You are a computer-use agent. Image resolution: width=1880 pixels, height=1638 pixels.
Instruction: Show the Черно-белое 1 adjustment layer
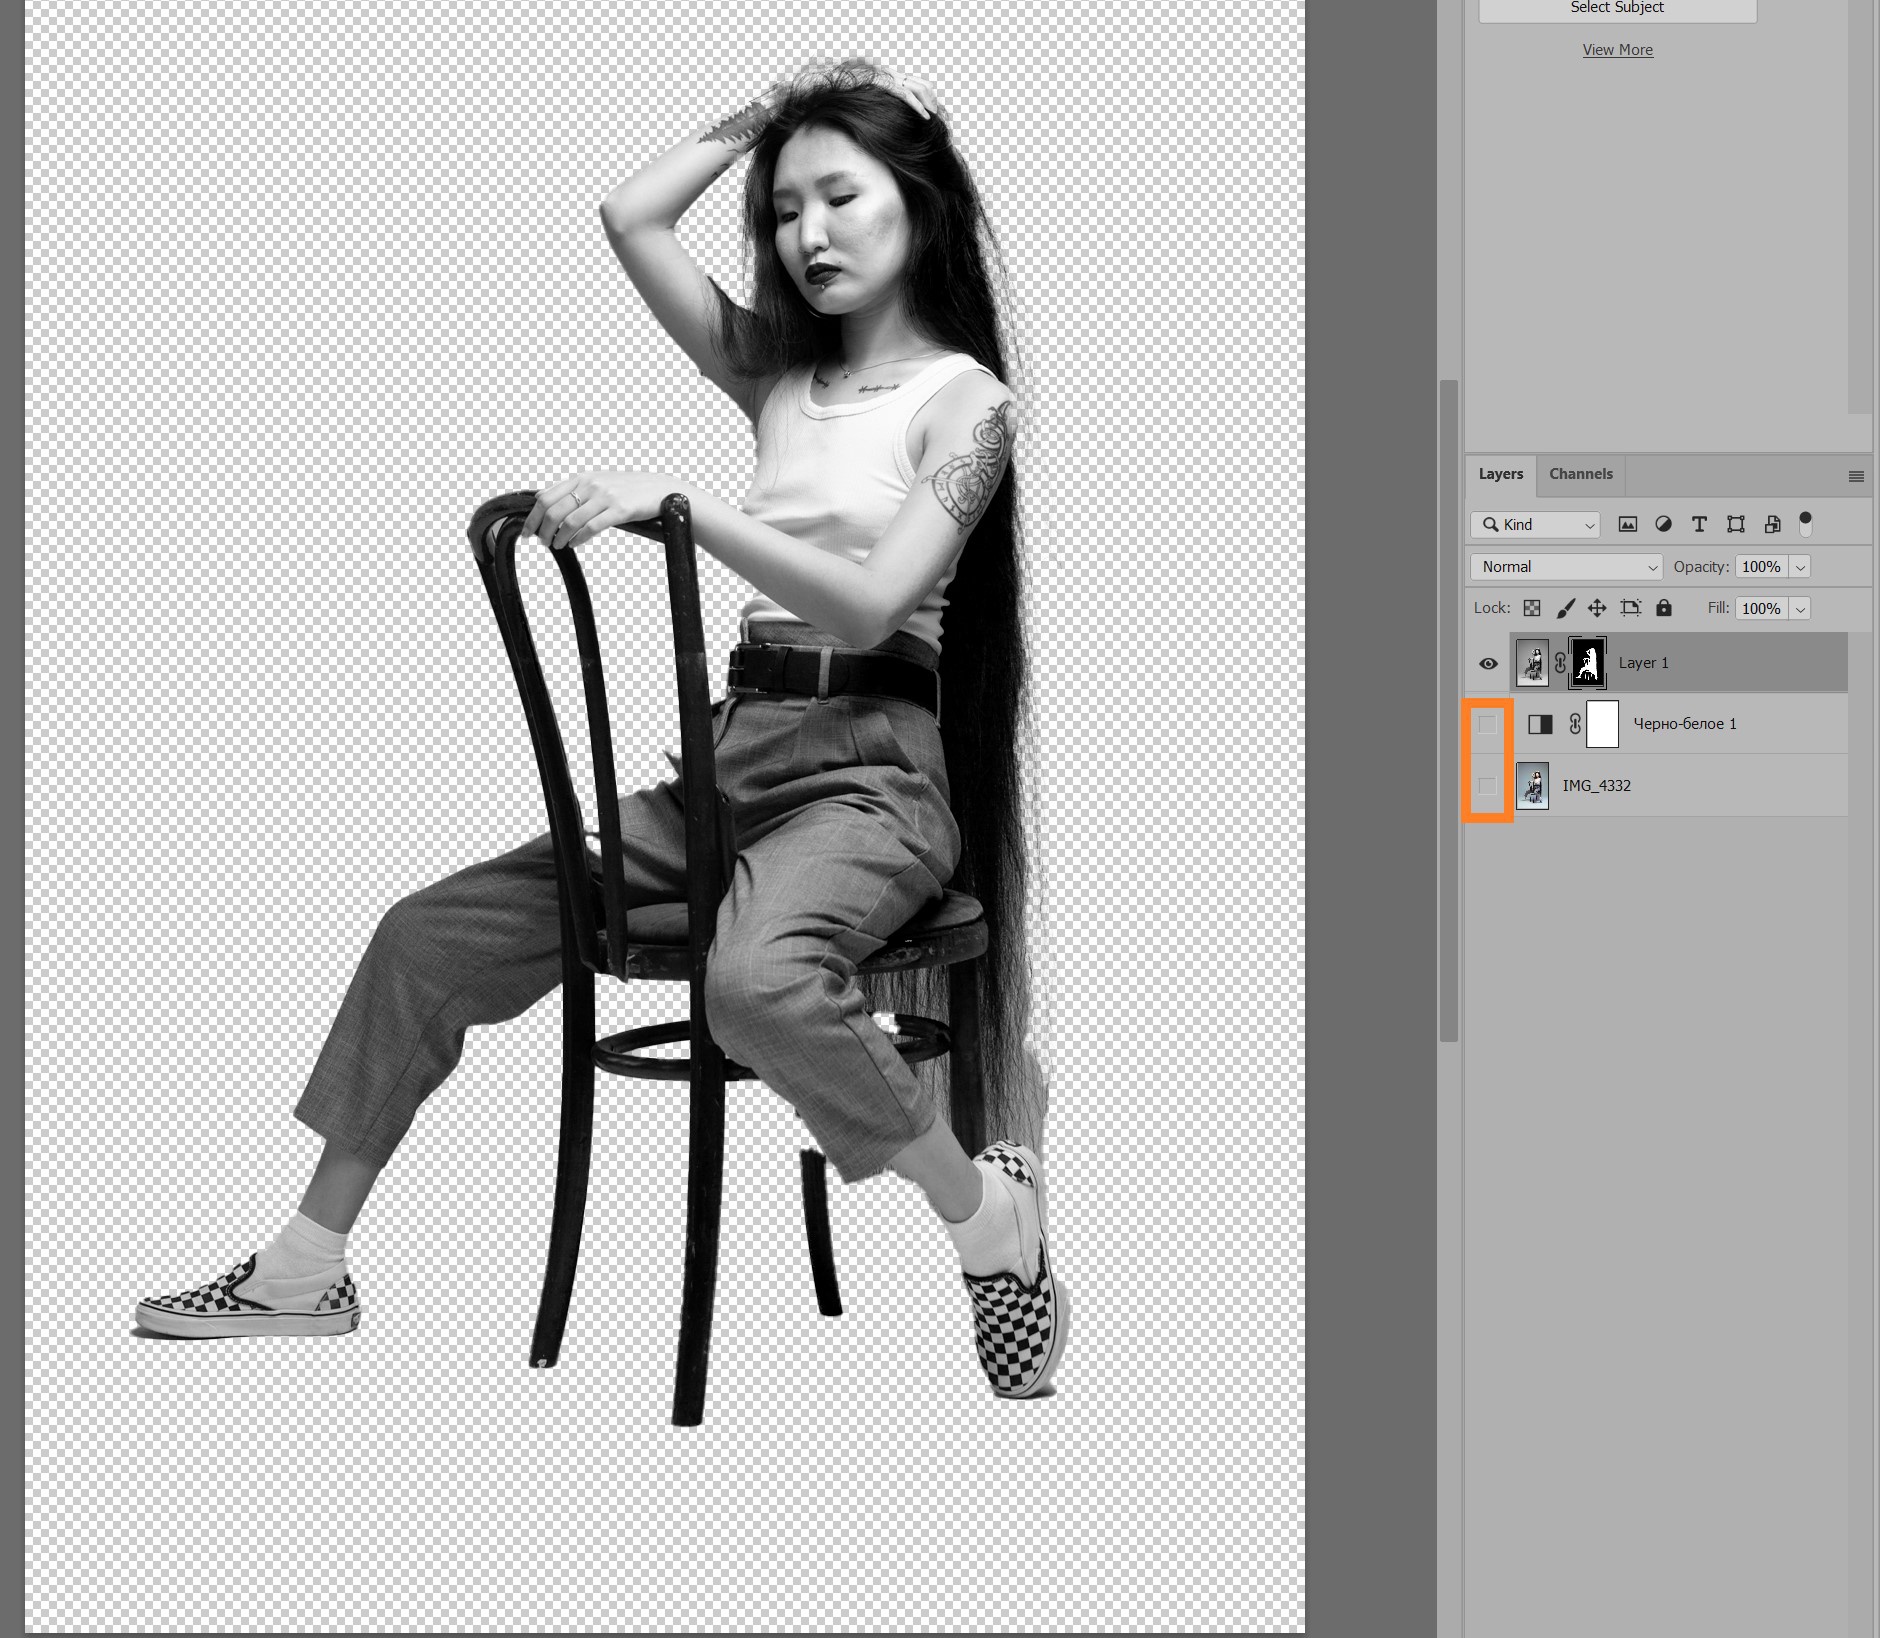[1488, 724]
